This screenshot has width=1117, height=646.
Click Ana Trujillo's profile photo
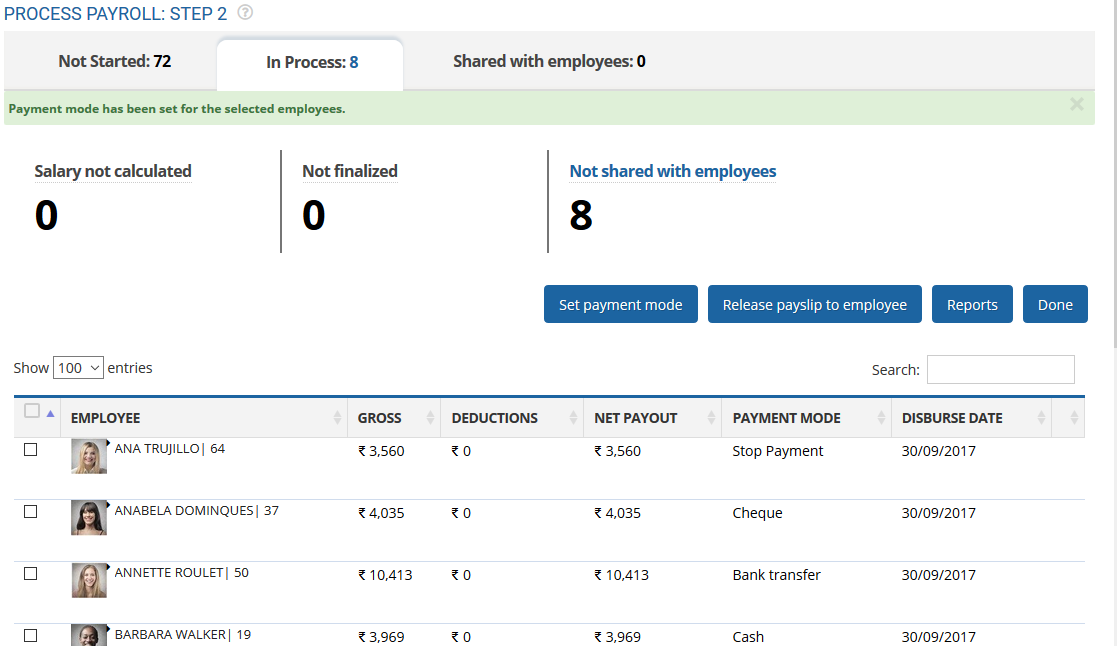point(88,456)
